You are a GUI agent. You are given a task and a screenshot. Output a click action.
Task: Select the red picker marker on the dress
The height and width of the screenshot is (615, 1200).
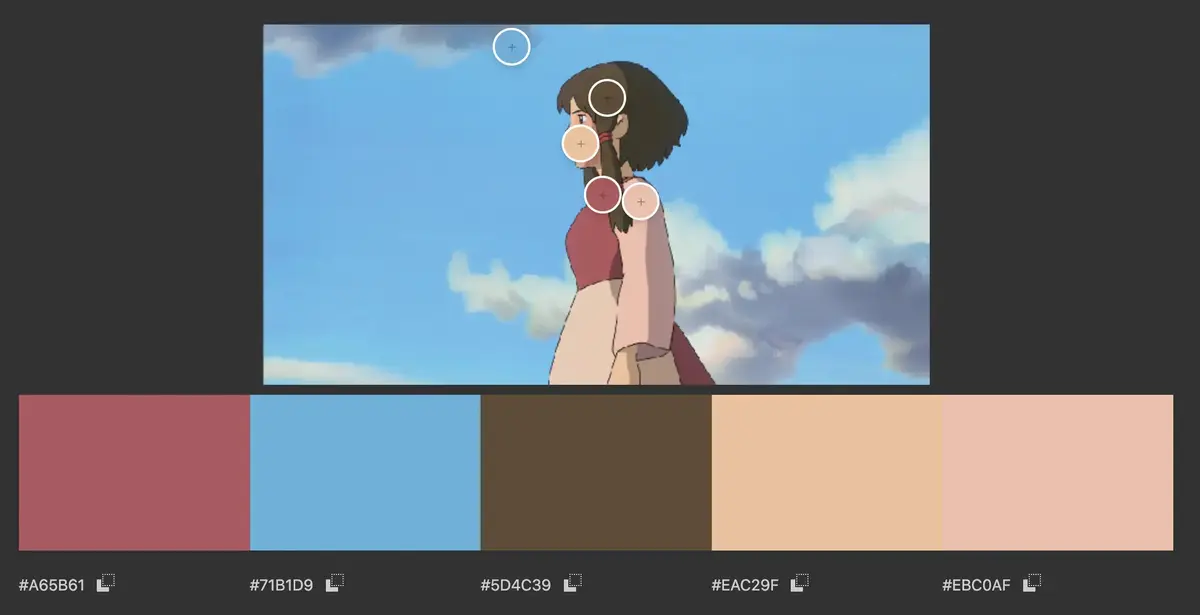[x=602, y=195]
